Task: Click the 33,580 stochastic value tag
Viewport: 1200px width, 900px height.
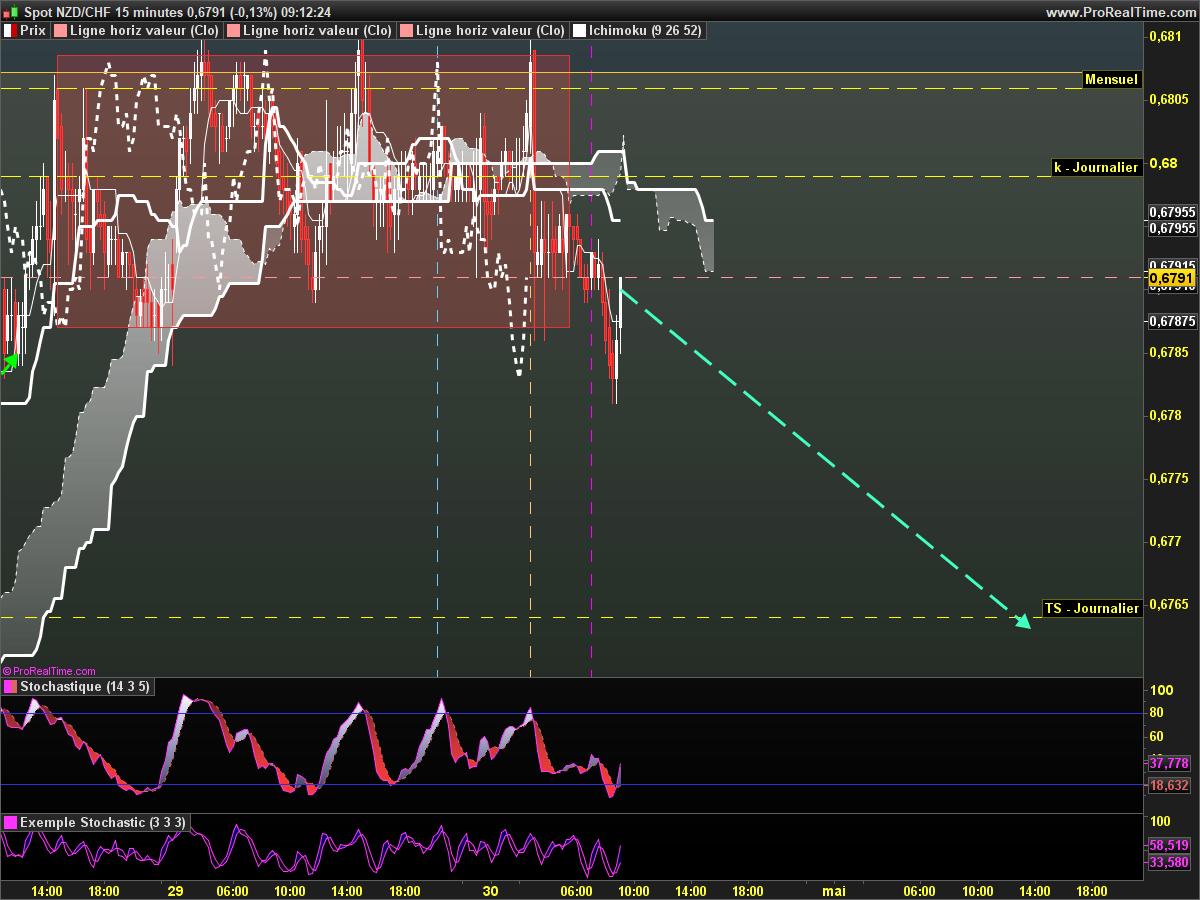Action: click(x=1169, y=862)
